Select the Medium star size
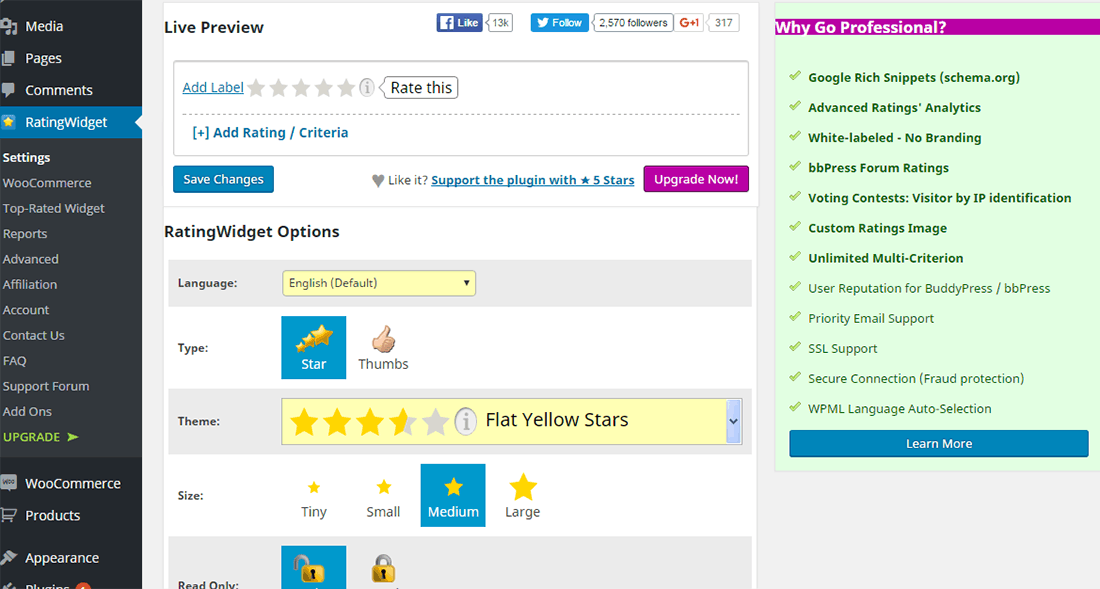Image resolution: width=1100 pixels, height=589 pixels. pyautogui.click(x=453, y=496)
